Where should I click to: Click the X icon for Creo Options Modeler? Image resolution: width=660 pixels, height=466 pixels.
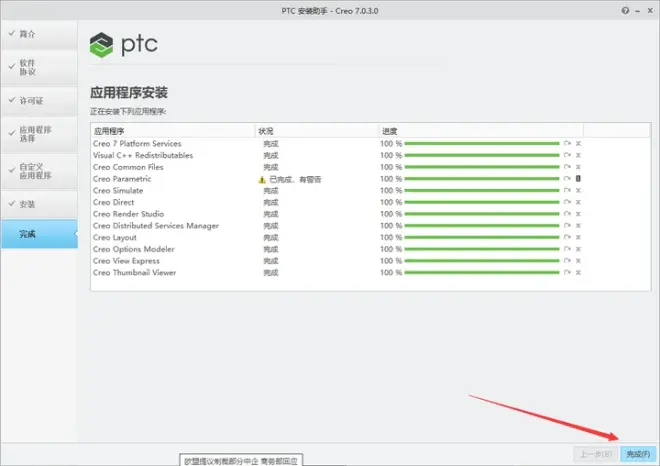(x=578, y=249)
